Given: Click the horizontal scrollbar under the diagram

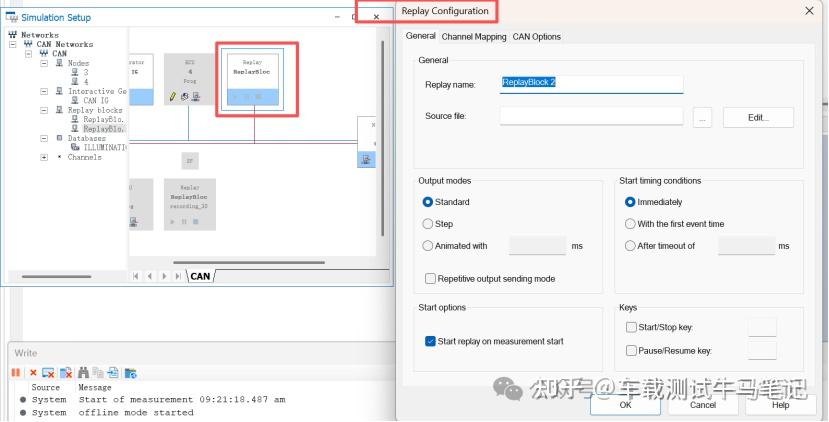Looking at the screenshot, I should point(249,262).
